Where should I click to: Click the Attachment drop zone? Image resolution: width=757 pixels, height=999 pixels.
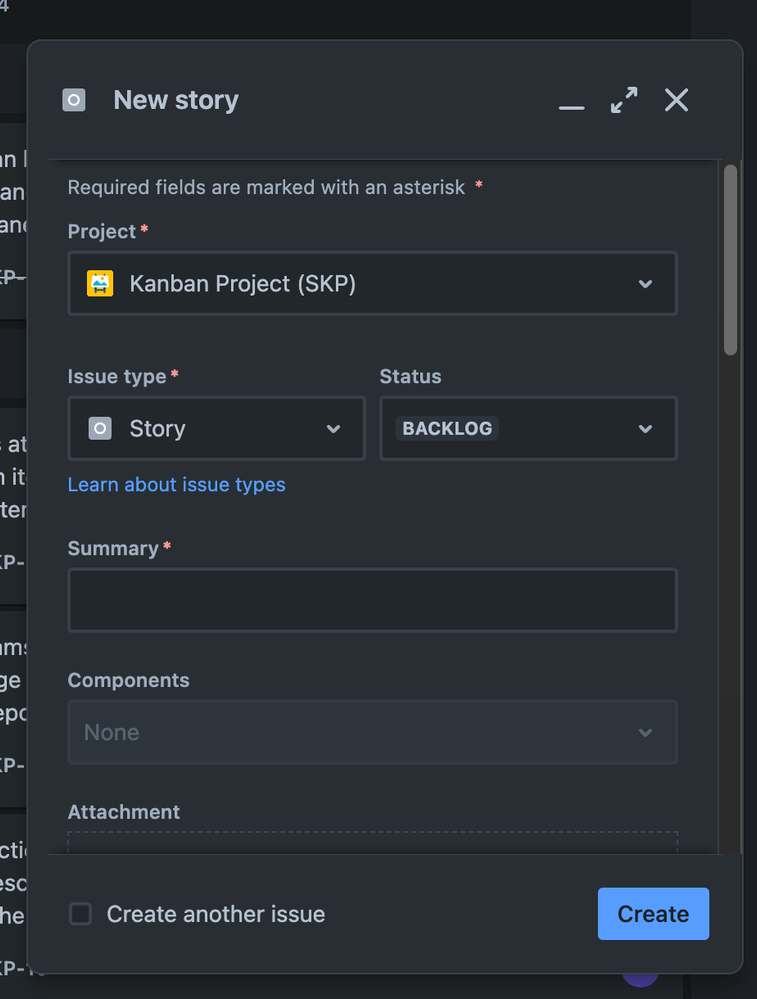pos(372,842)
